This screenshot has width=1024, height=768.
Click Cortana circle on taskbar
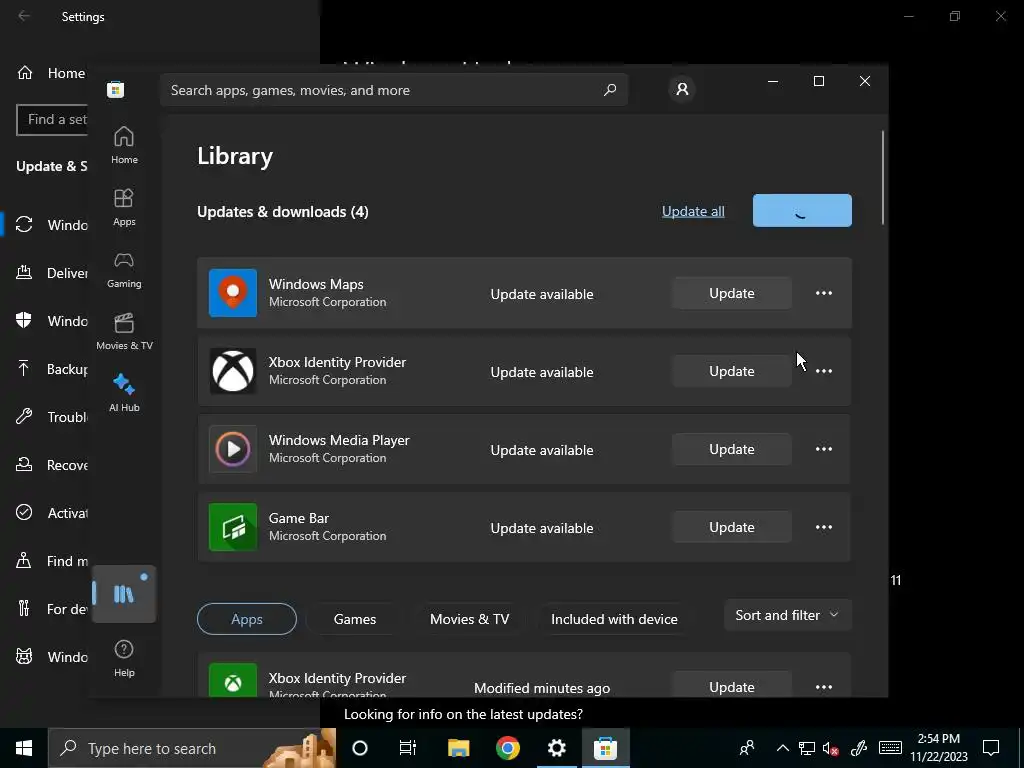360,748
